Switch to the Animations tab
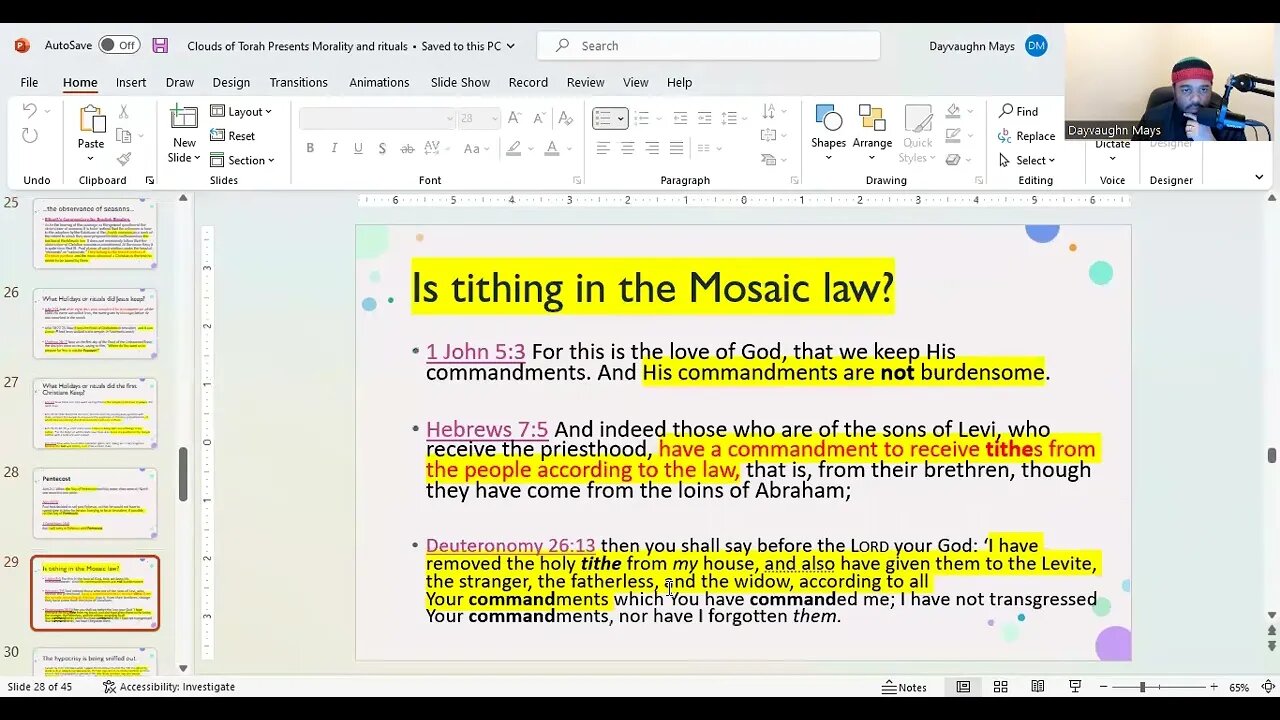1280x720 pixels. click(379, 82)
